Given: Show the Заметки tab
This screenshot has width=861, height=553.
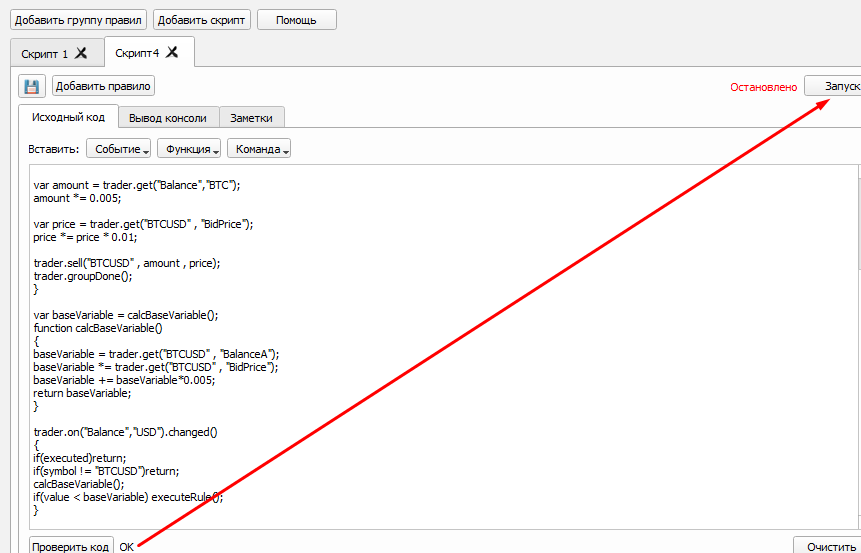Looking at the screenshot, I should point(251,117).
